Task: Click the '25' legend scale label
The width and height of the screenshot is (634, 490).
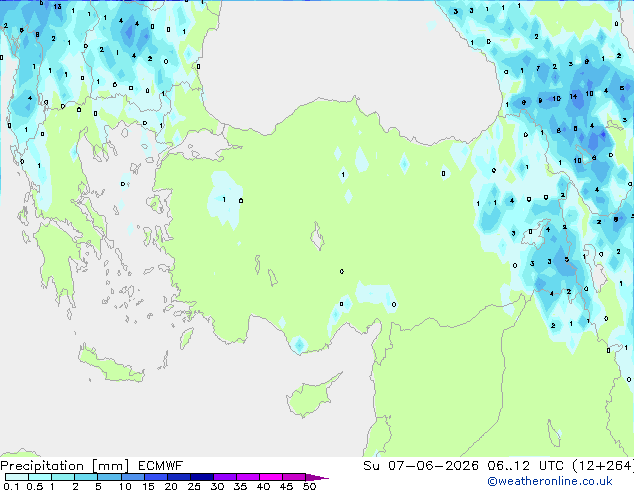Action: pyautogui.click(x=194, y=486)
